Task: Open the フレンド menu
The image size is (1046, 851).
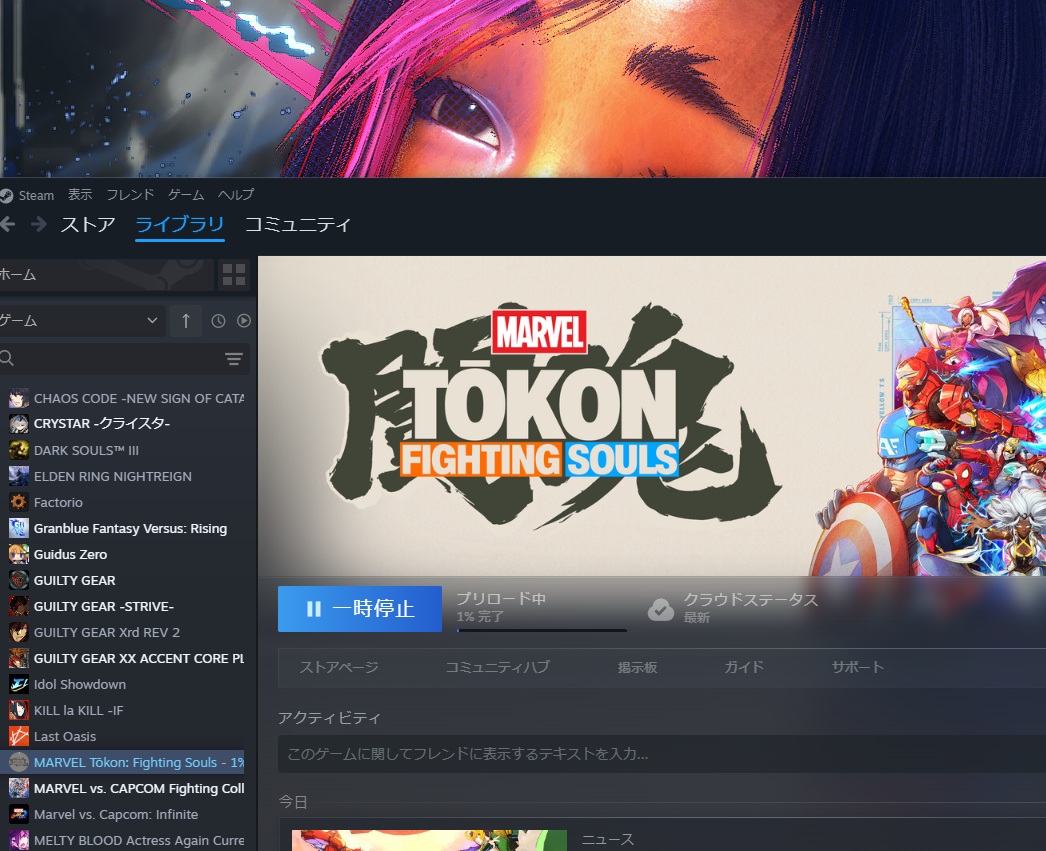Action: pos(130,195)
